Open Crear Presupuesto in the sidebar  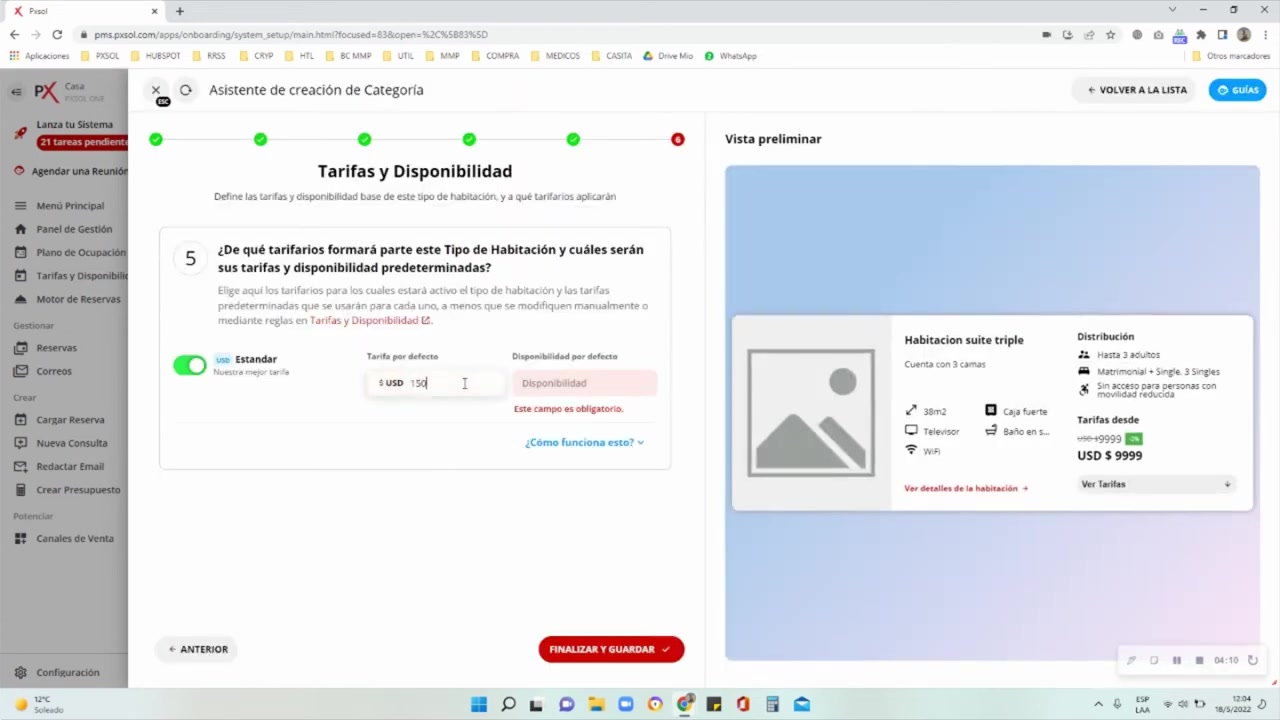(x=20, y=489)
